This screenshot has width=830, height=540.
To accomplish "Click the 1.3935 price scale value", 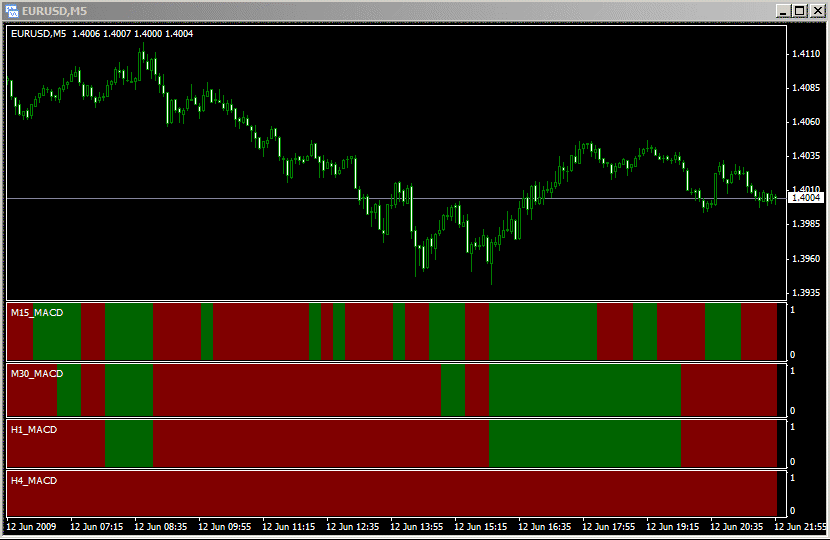I will coord(806,293).
